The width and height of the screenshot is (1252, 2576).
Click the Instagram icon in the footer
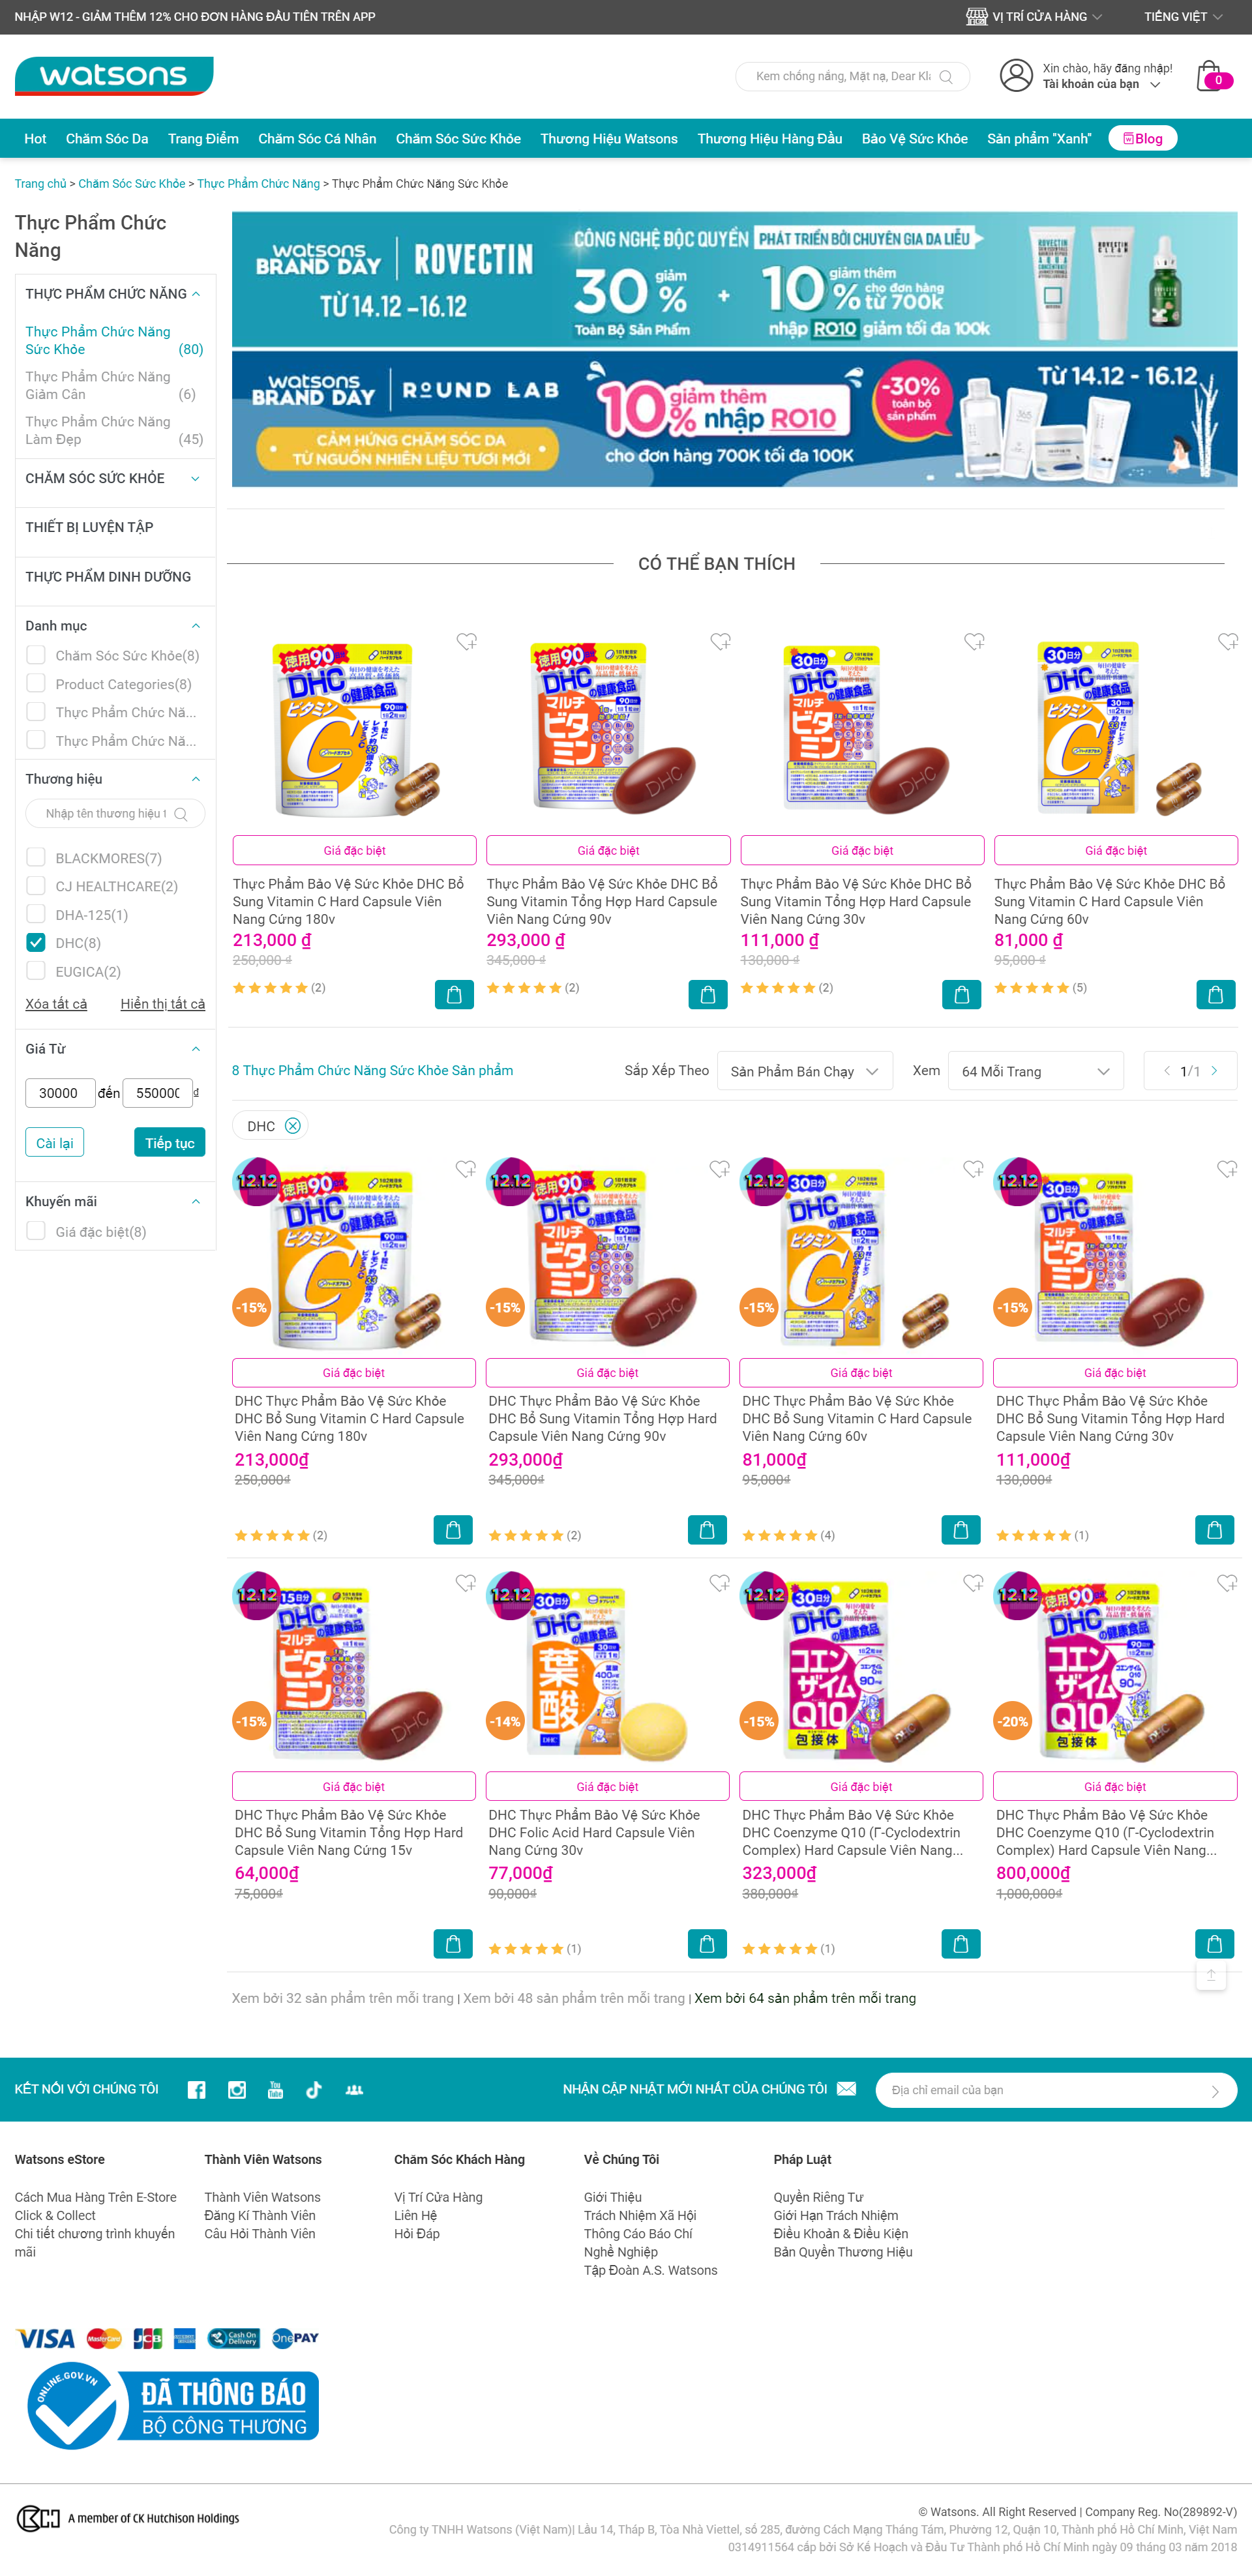[x=237, y=2089]
